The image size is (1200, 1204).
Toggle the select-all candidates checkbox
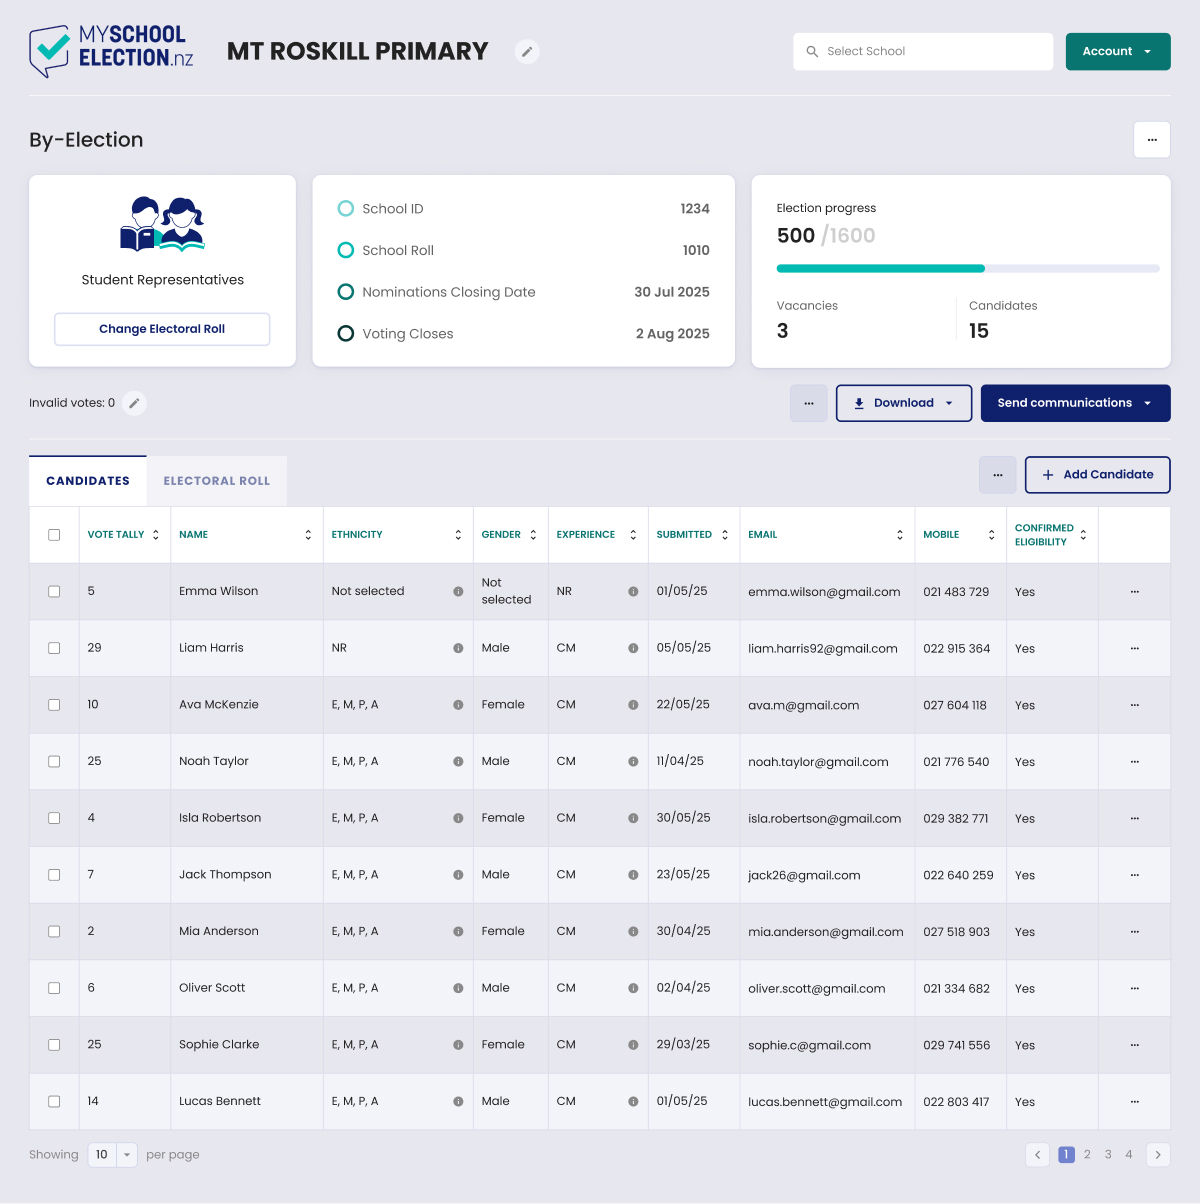point(54,535)
